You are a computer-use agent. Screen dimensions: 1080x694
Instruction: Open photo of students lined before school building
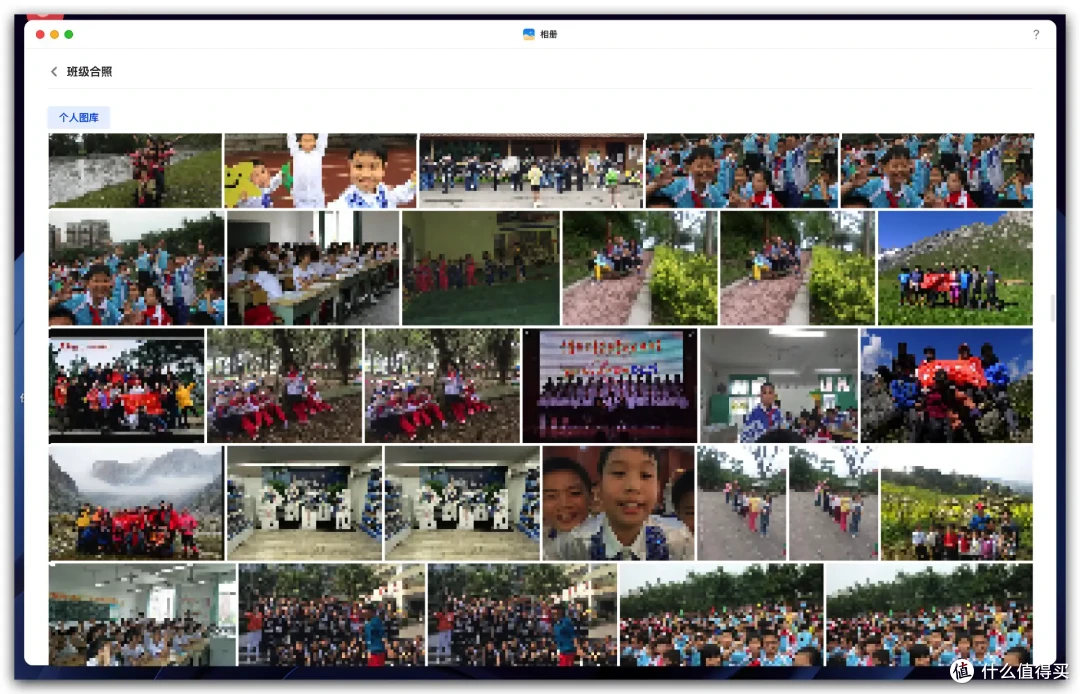click(531, 171)
